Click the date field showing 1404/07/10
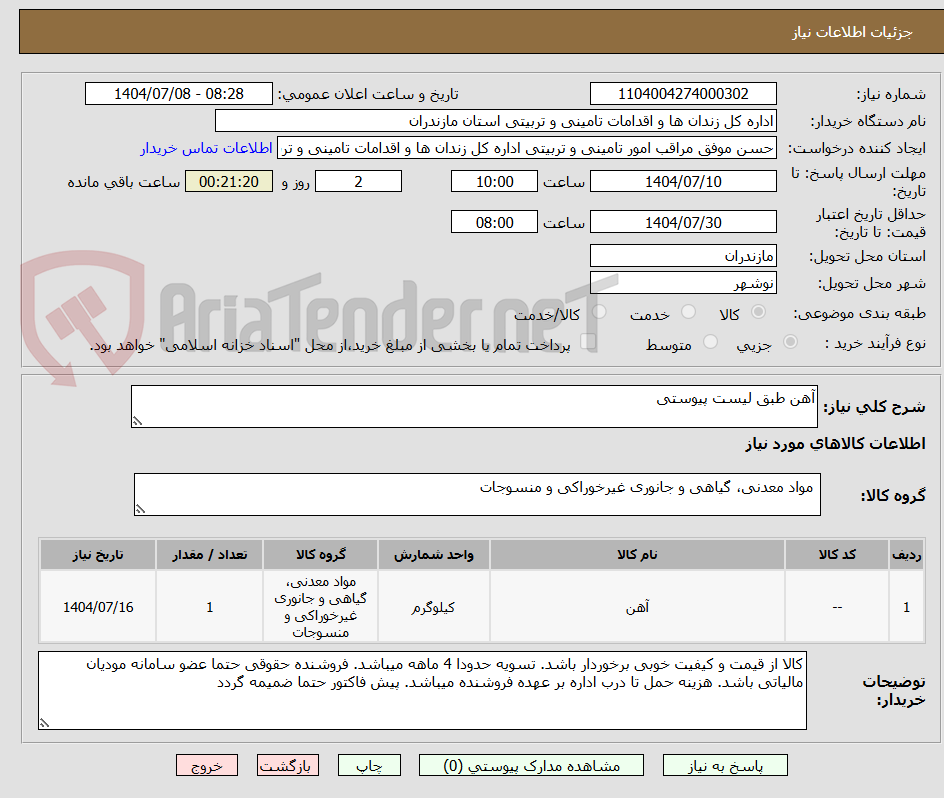Image resolution: width=944 pixels, height=798 pixels. (x=683, y=181)
